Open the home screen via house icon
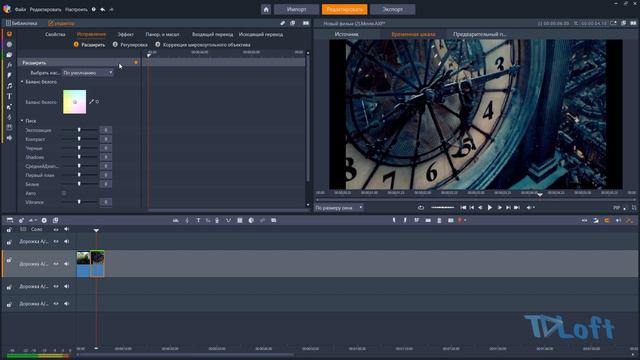Screen dimensions: 640x360 click(x=266, y=9)
